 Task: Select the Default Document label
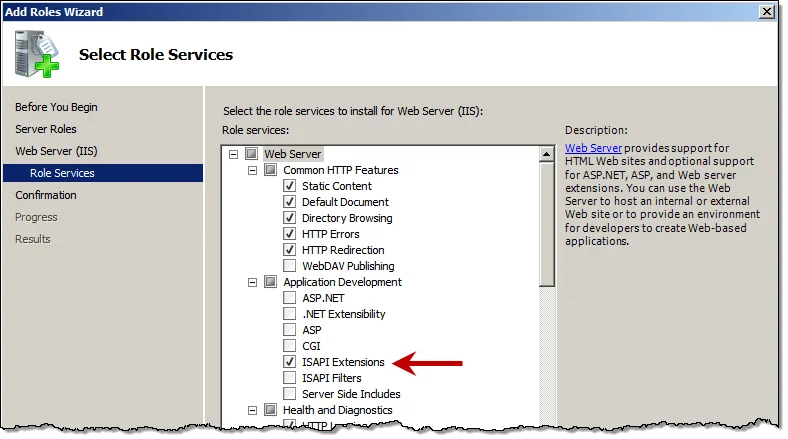345,202
